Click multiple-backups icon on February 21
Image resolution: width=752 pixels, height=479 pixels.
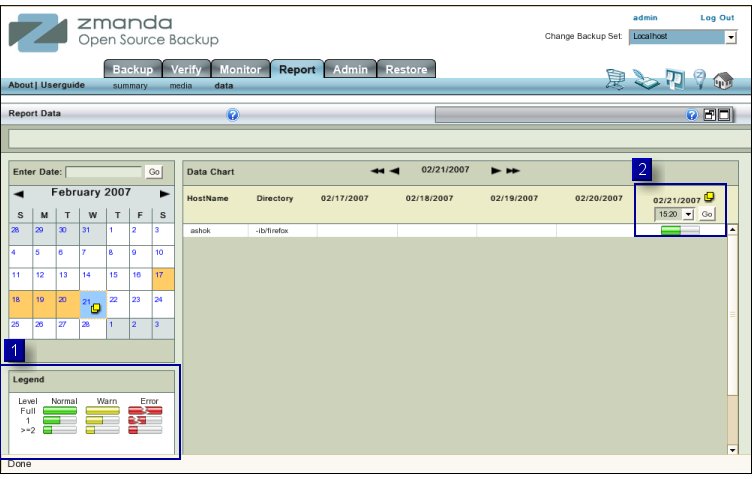click(96, 308)
